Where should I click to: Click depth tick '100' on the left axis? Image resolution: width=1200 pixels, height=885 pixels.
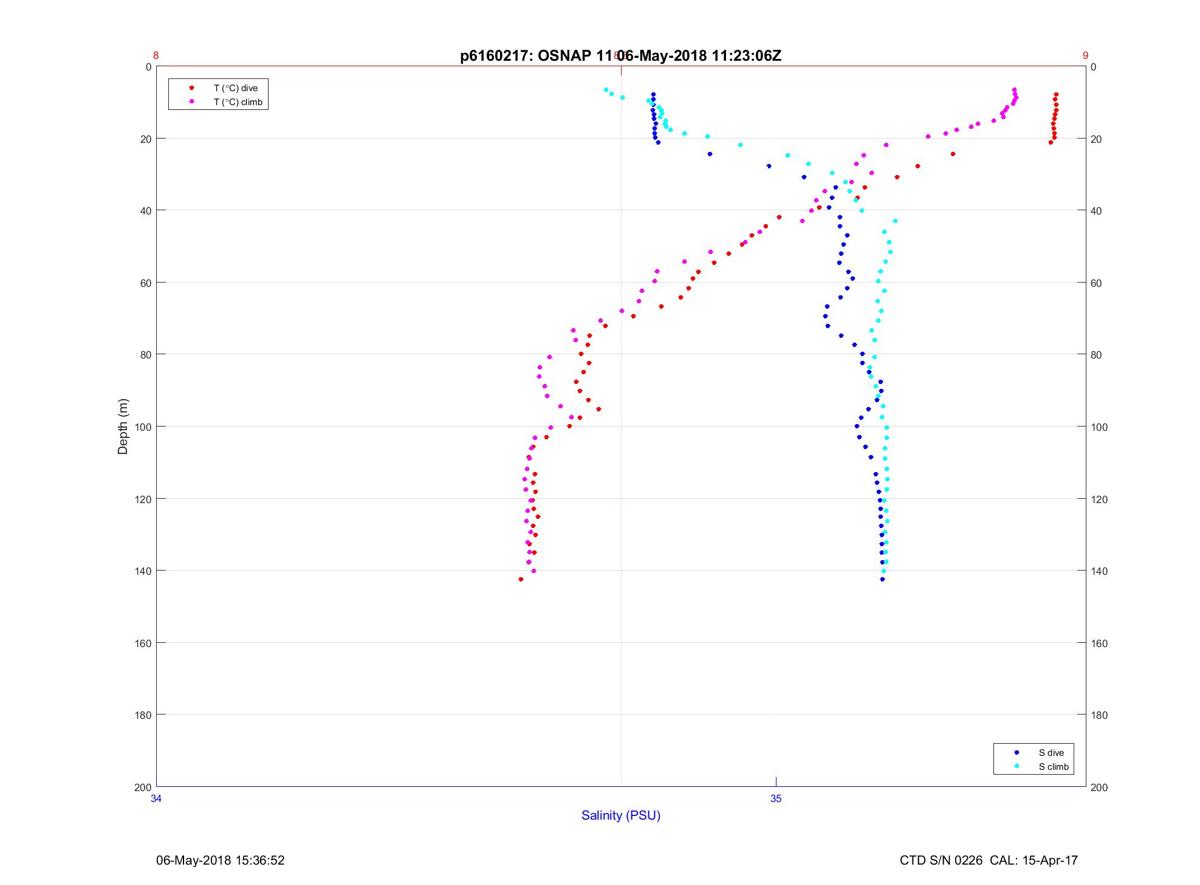142,427
